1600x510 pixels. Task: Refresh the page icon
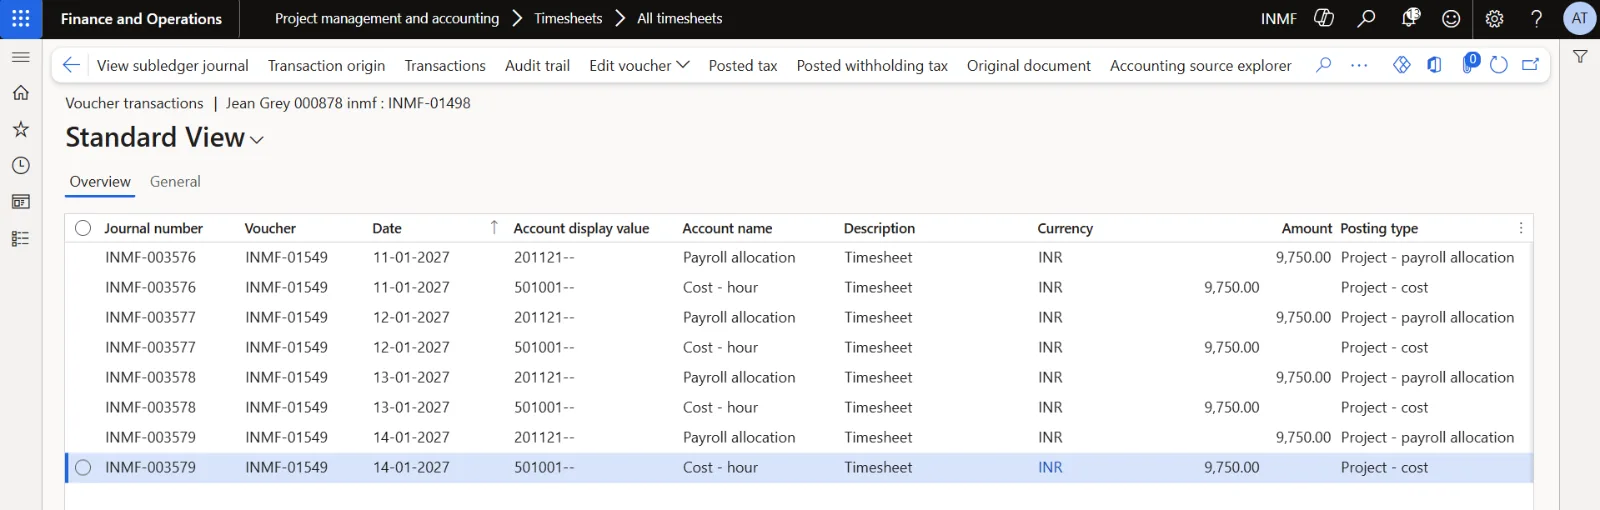[x=1498, y=65]
